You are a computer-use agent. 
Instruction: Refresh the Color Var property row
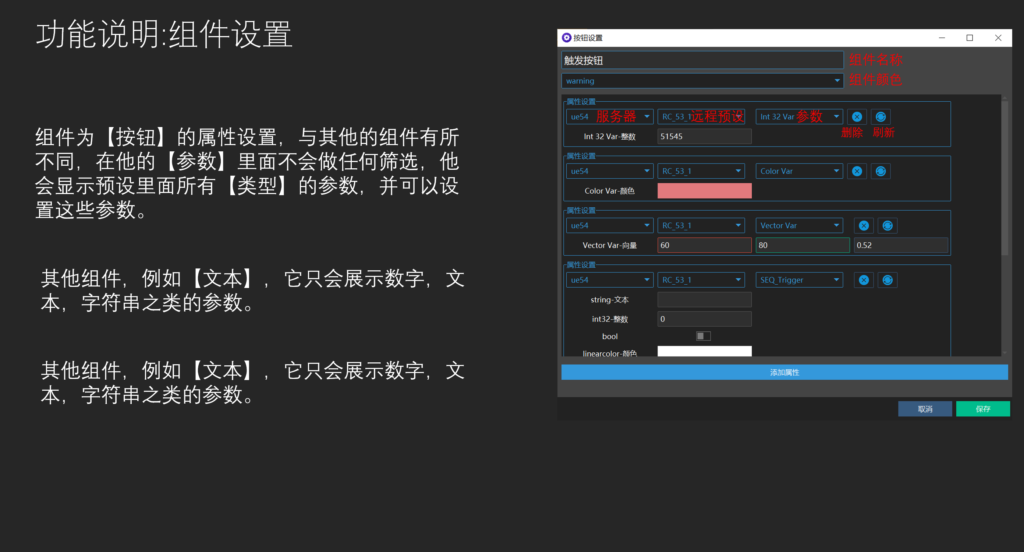880,171
